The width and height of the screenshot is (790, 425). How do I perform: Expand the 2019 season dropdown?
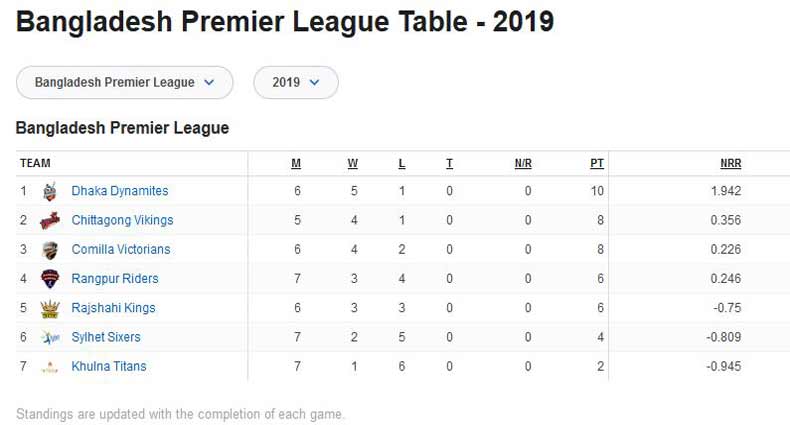pyautogui.click(x=296, y=82)
